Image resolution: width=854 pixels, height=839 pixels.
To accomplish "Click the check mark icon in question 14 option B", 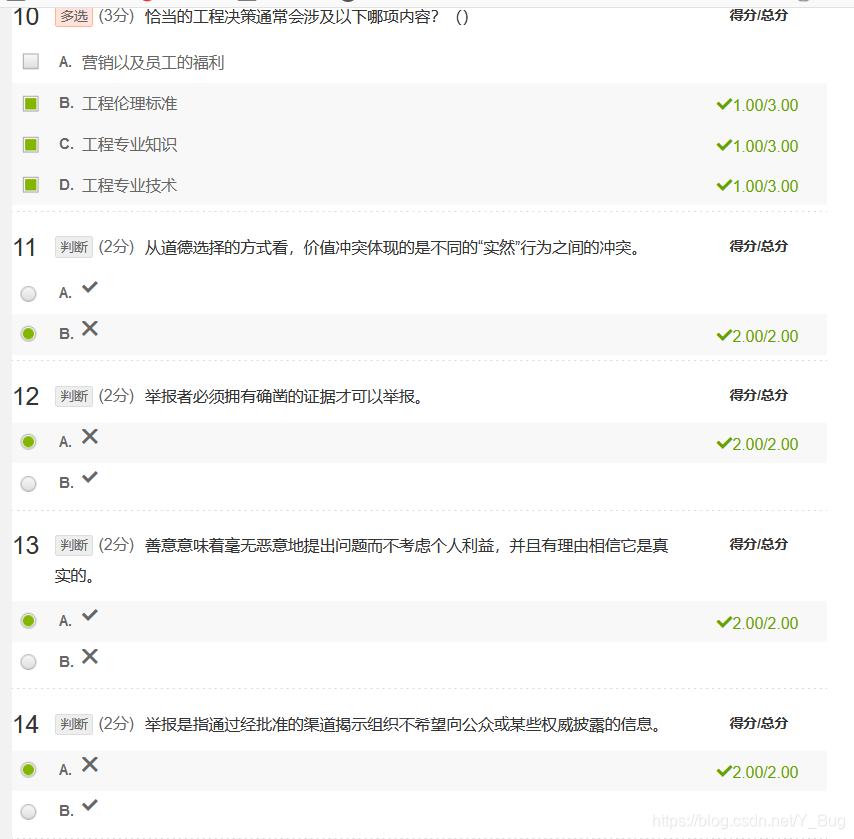I will pyautogui.click(x=90, y=805).
